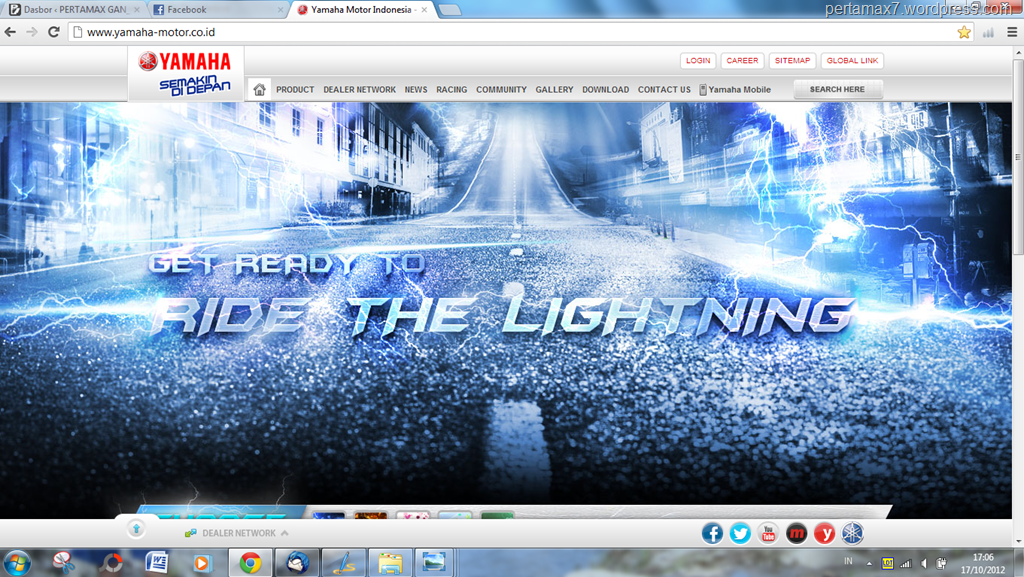This screenshot has height=577, width=1024.
Task: Open the Chrome menu icon
Action: tap(1012, 32)
